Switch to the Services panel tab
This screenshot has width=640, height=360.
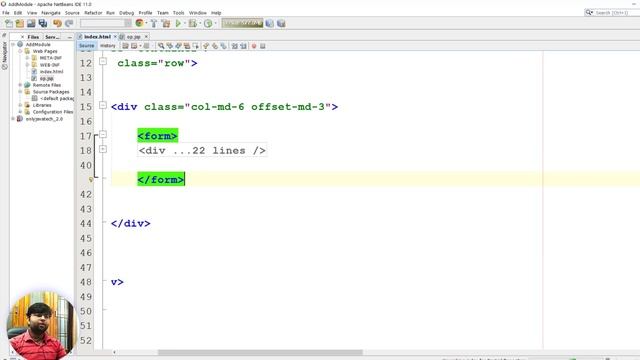point(52,37)
